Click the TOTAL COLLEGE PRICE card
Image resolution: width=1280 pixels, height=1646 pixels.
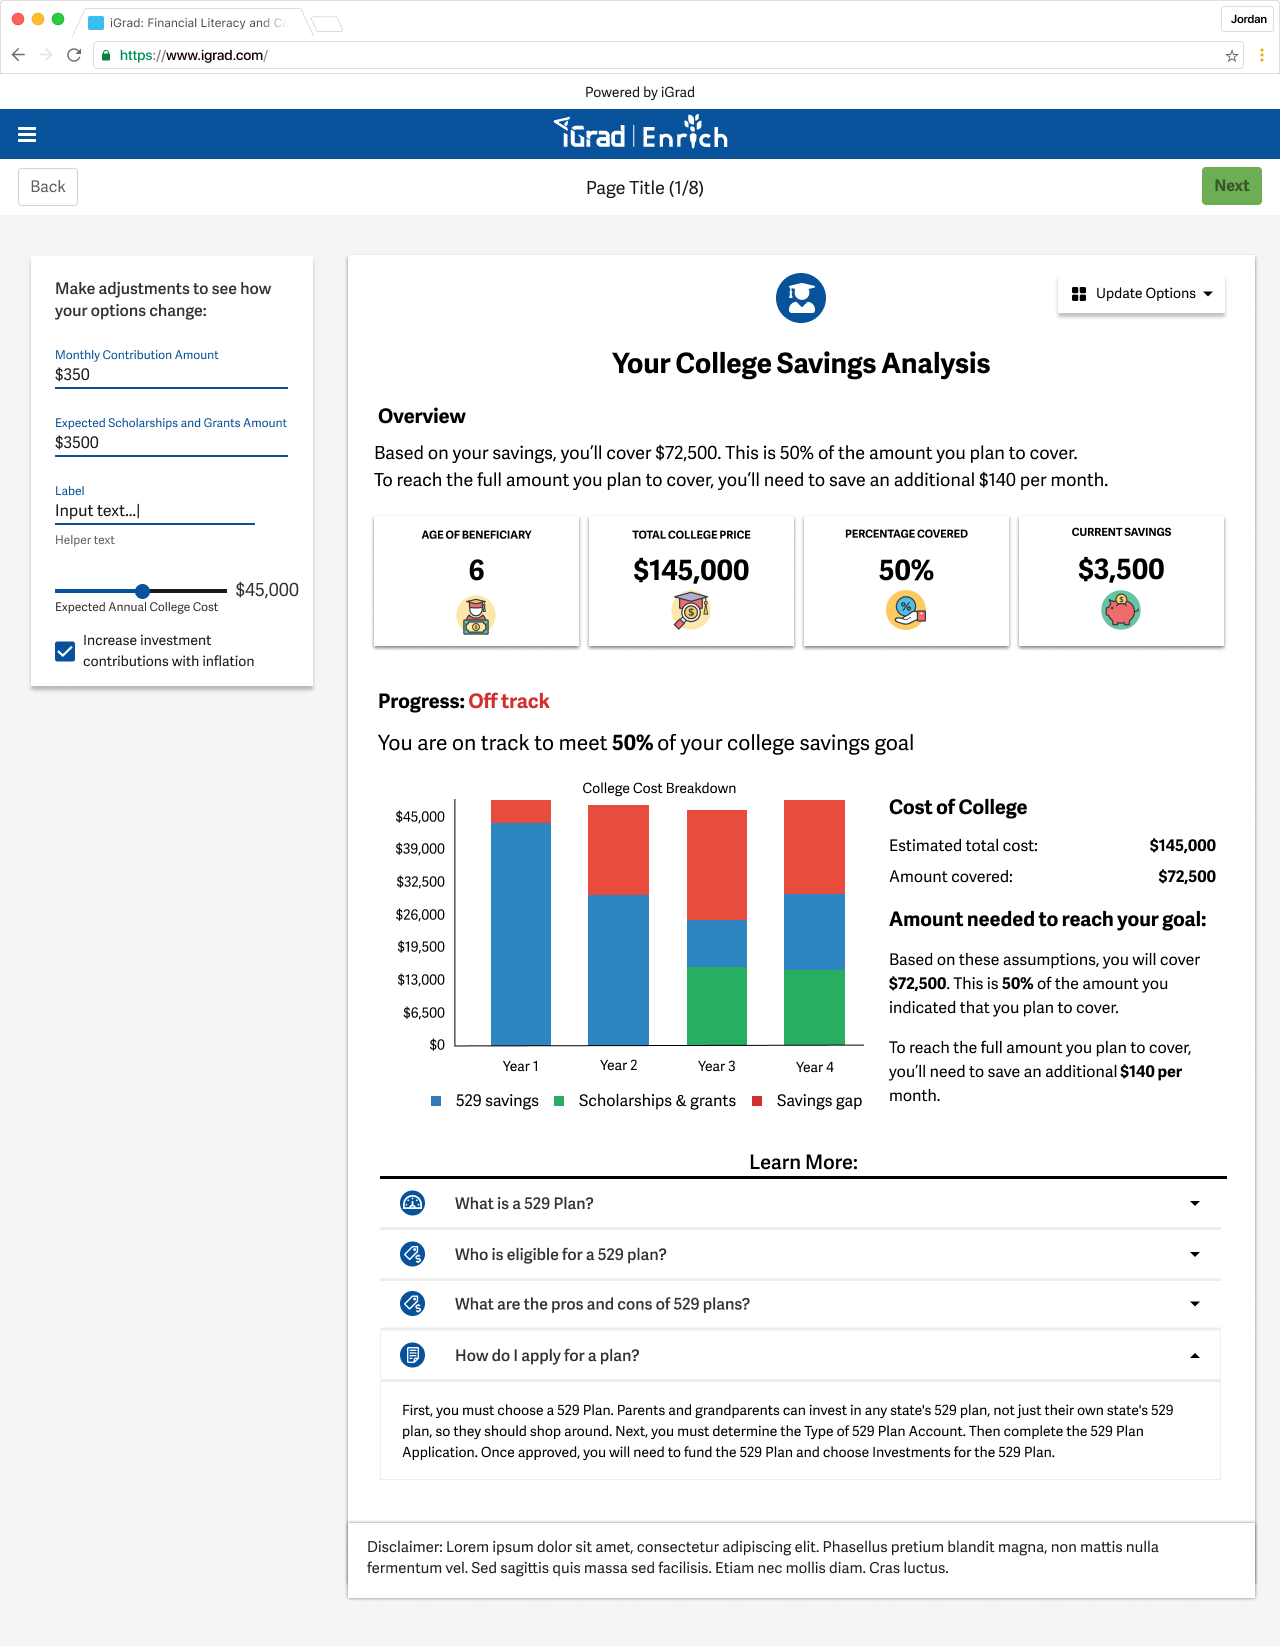(691, 581)
